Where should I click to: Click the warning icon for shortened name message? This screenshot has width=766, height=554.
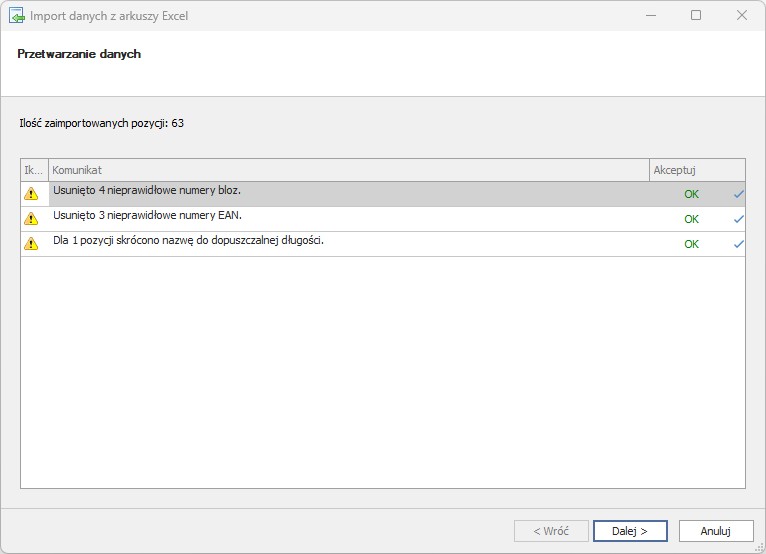pos(31,244)
